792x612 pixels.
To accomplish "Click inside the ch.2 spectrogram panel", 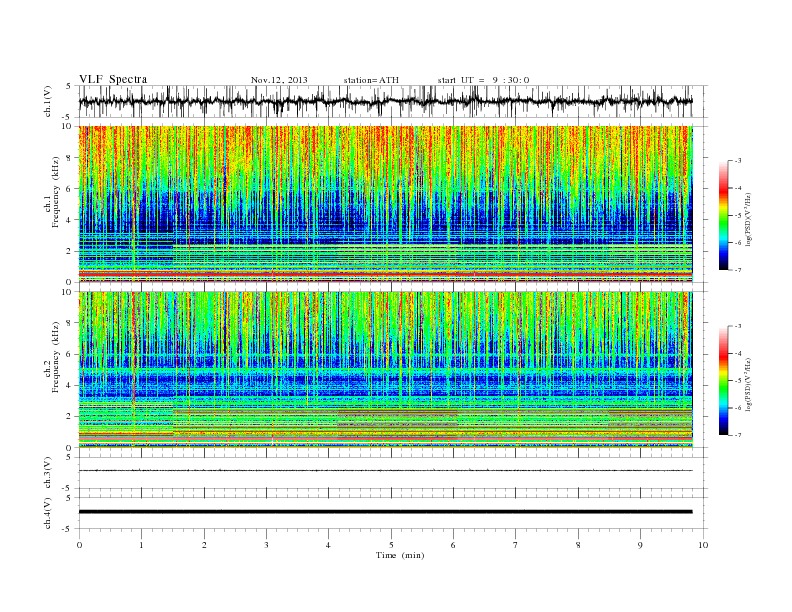I will coord(385,369).
